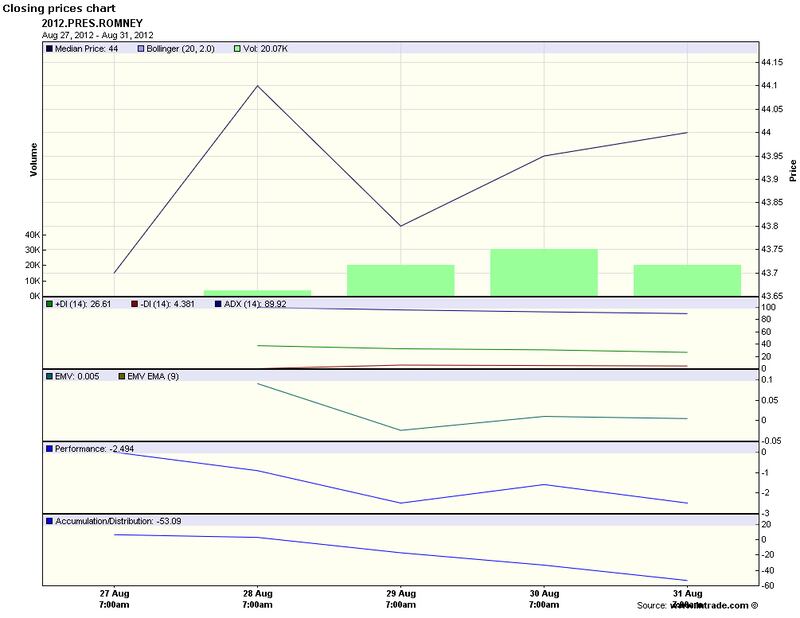Click the price peak point at 28 Aug
Screen dimensions: 800x618
pos(258,86)
